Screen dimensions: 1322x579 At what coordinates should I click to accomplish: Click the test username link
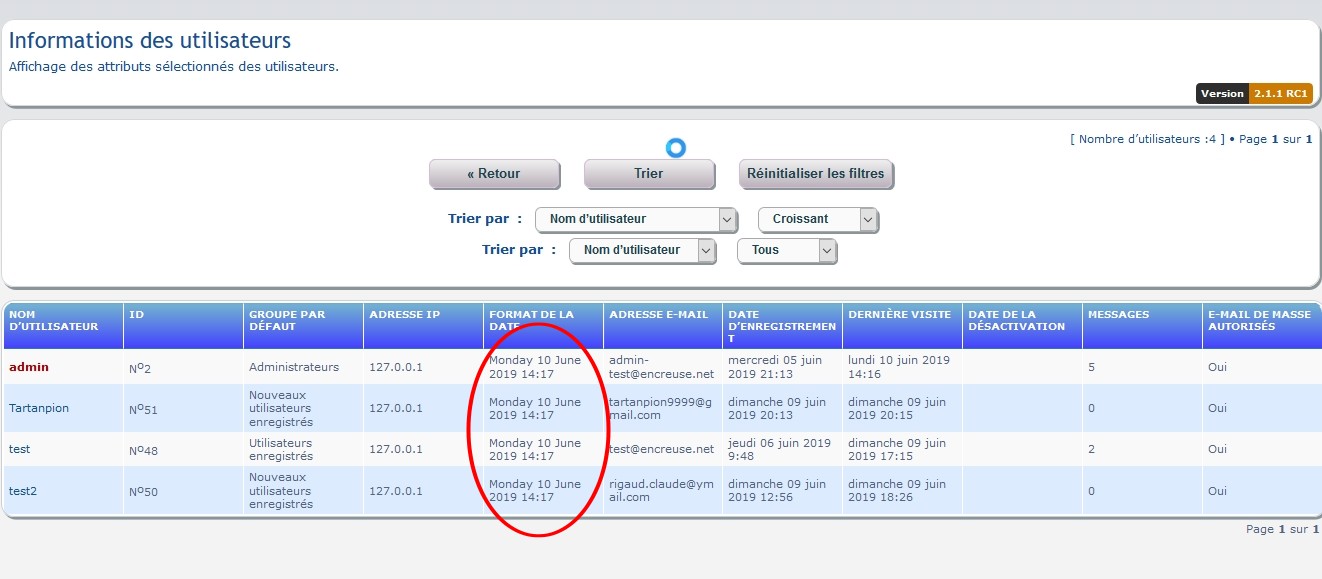pyautogui.click(x=20, y=449)
